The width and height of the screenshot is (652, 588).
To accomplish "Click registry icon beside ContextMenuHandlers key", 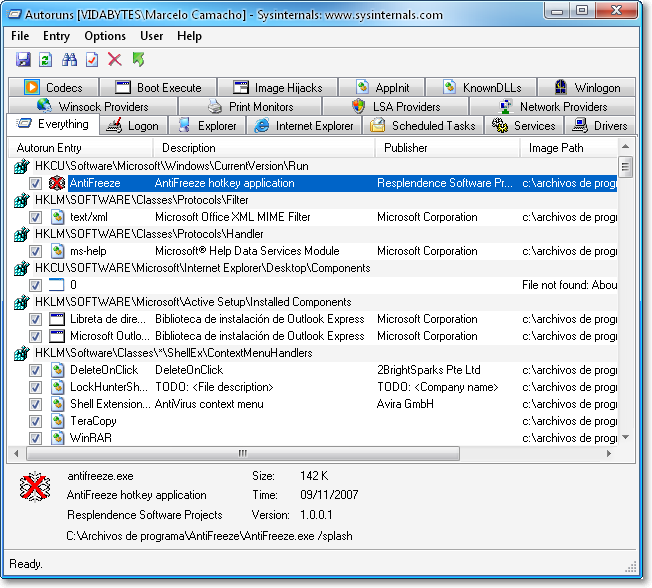I will coord(22,353).
